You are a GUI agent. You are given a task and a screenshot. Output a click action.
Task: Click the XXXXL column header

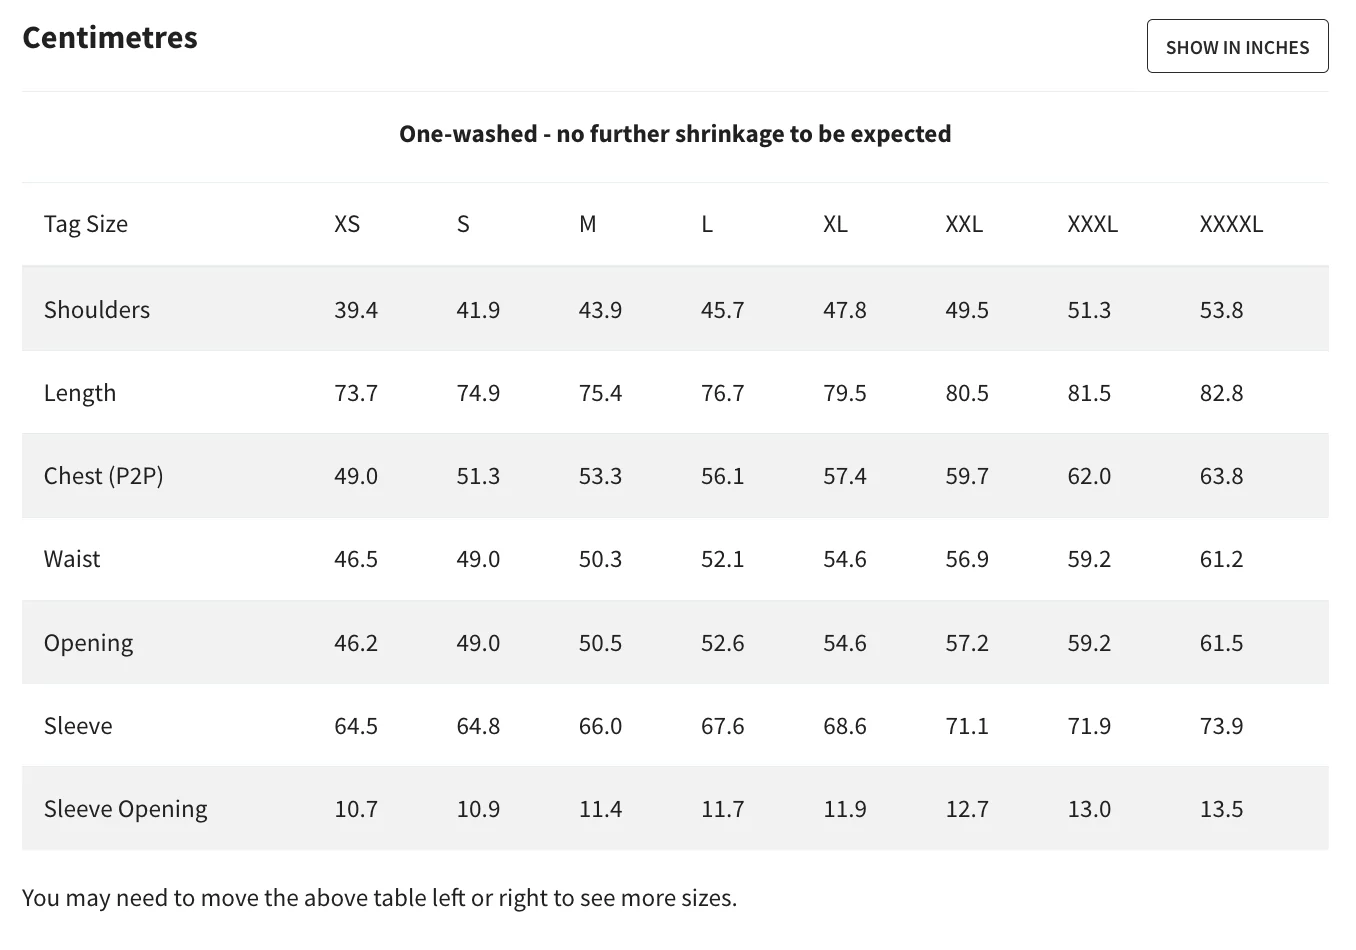[1231, 224]
